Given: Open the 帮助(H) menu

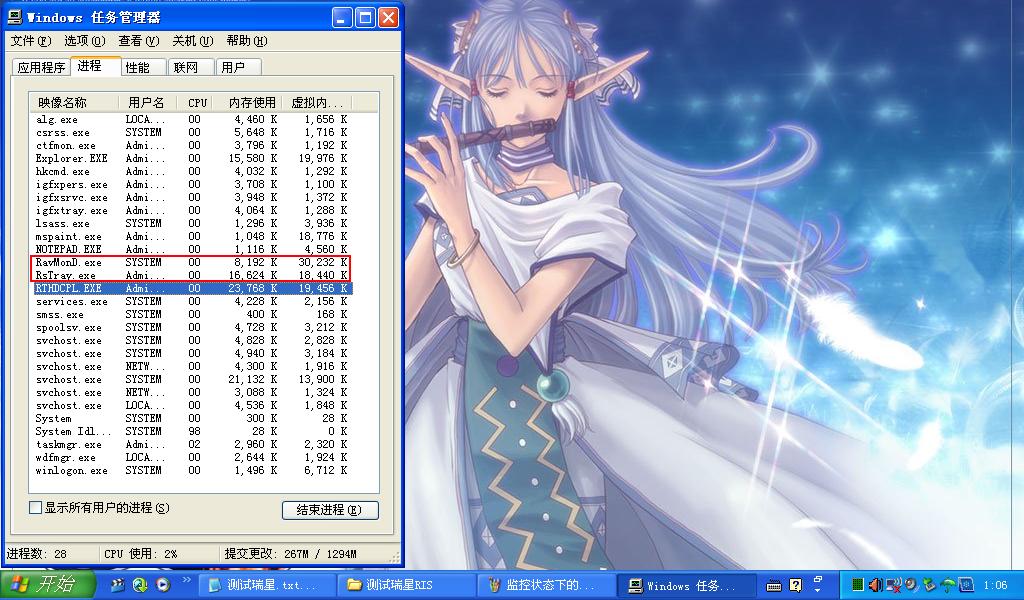Looking at the screenshot, I should (247, 41).
